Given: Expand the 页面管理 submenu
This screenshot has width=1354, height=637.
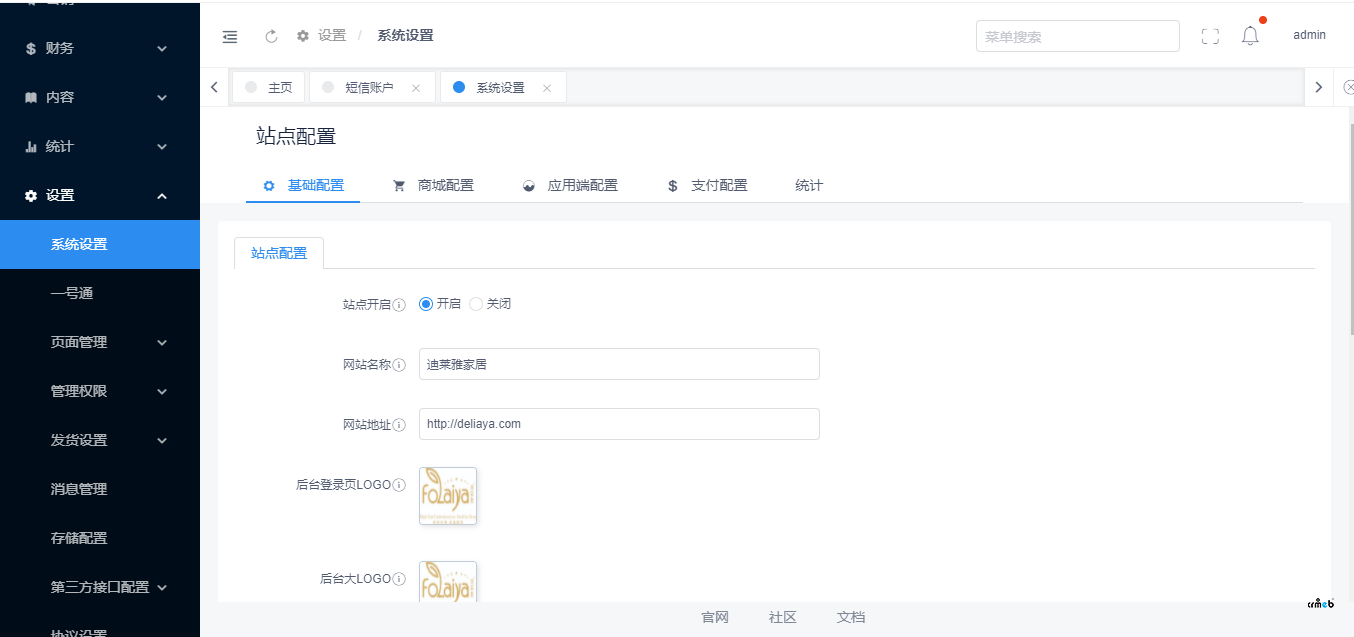Looking at the screenshot, I should click(100, 342).
